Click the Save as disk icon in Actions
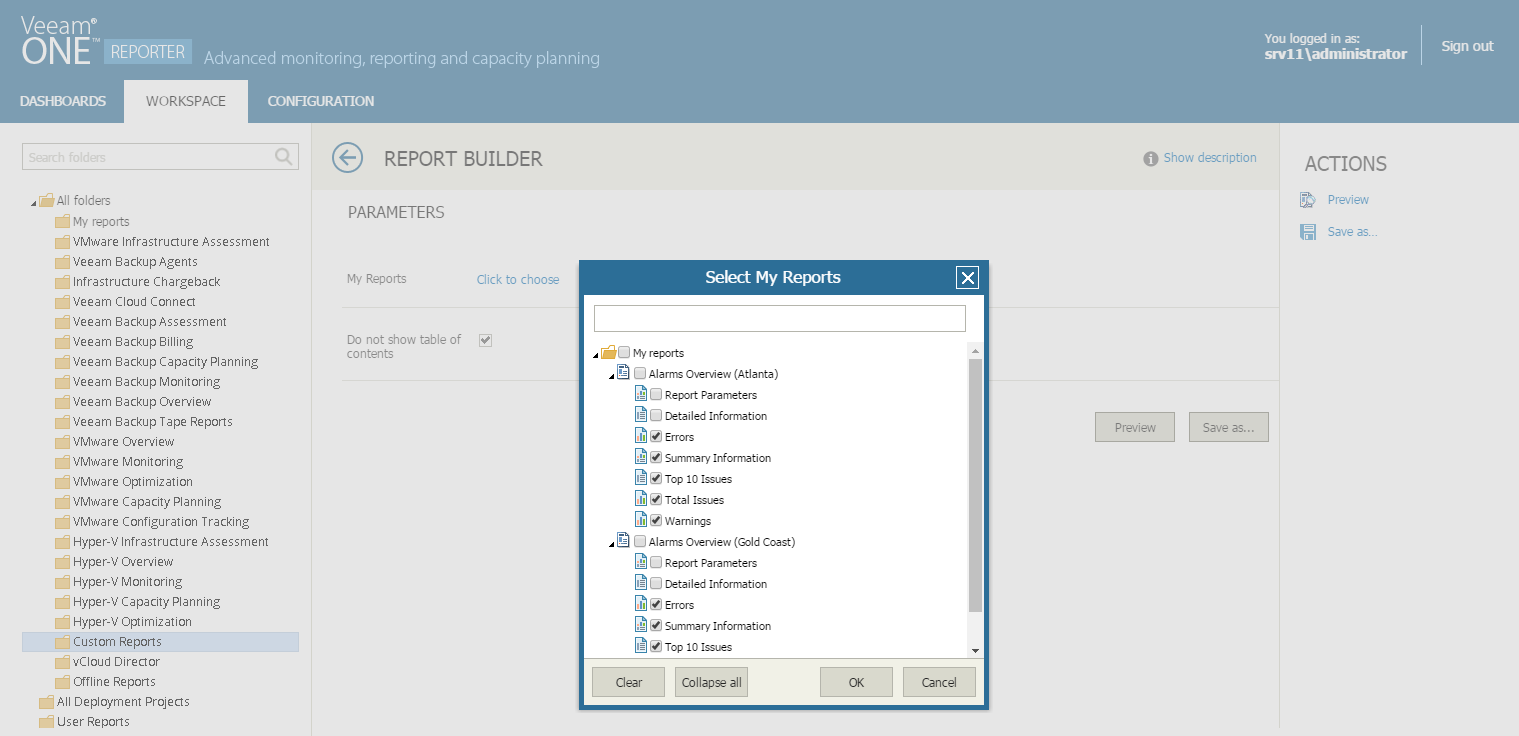 (1308, 232)
